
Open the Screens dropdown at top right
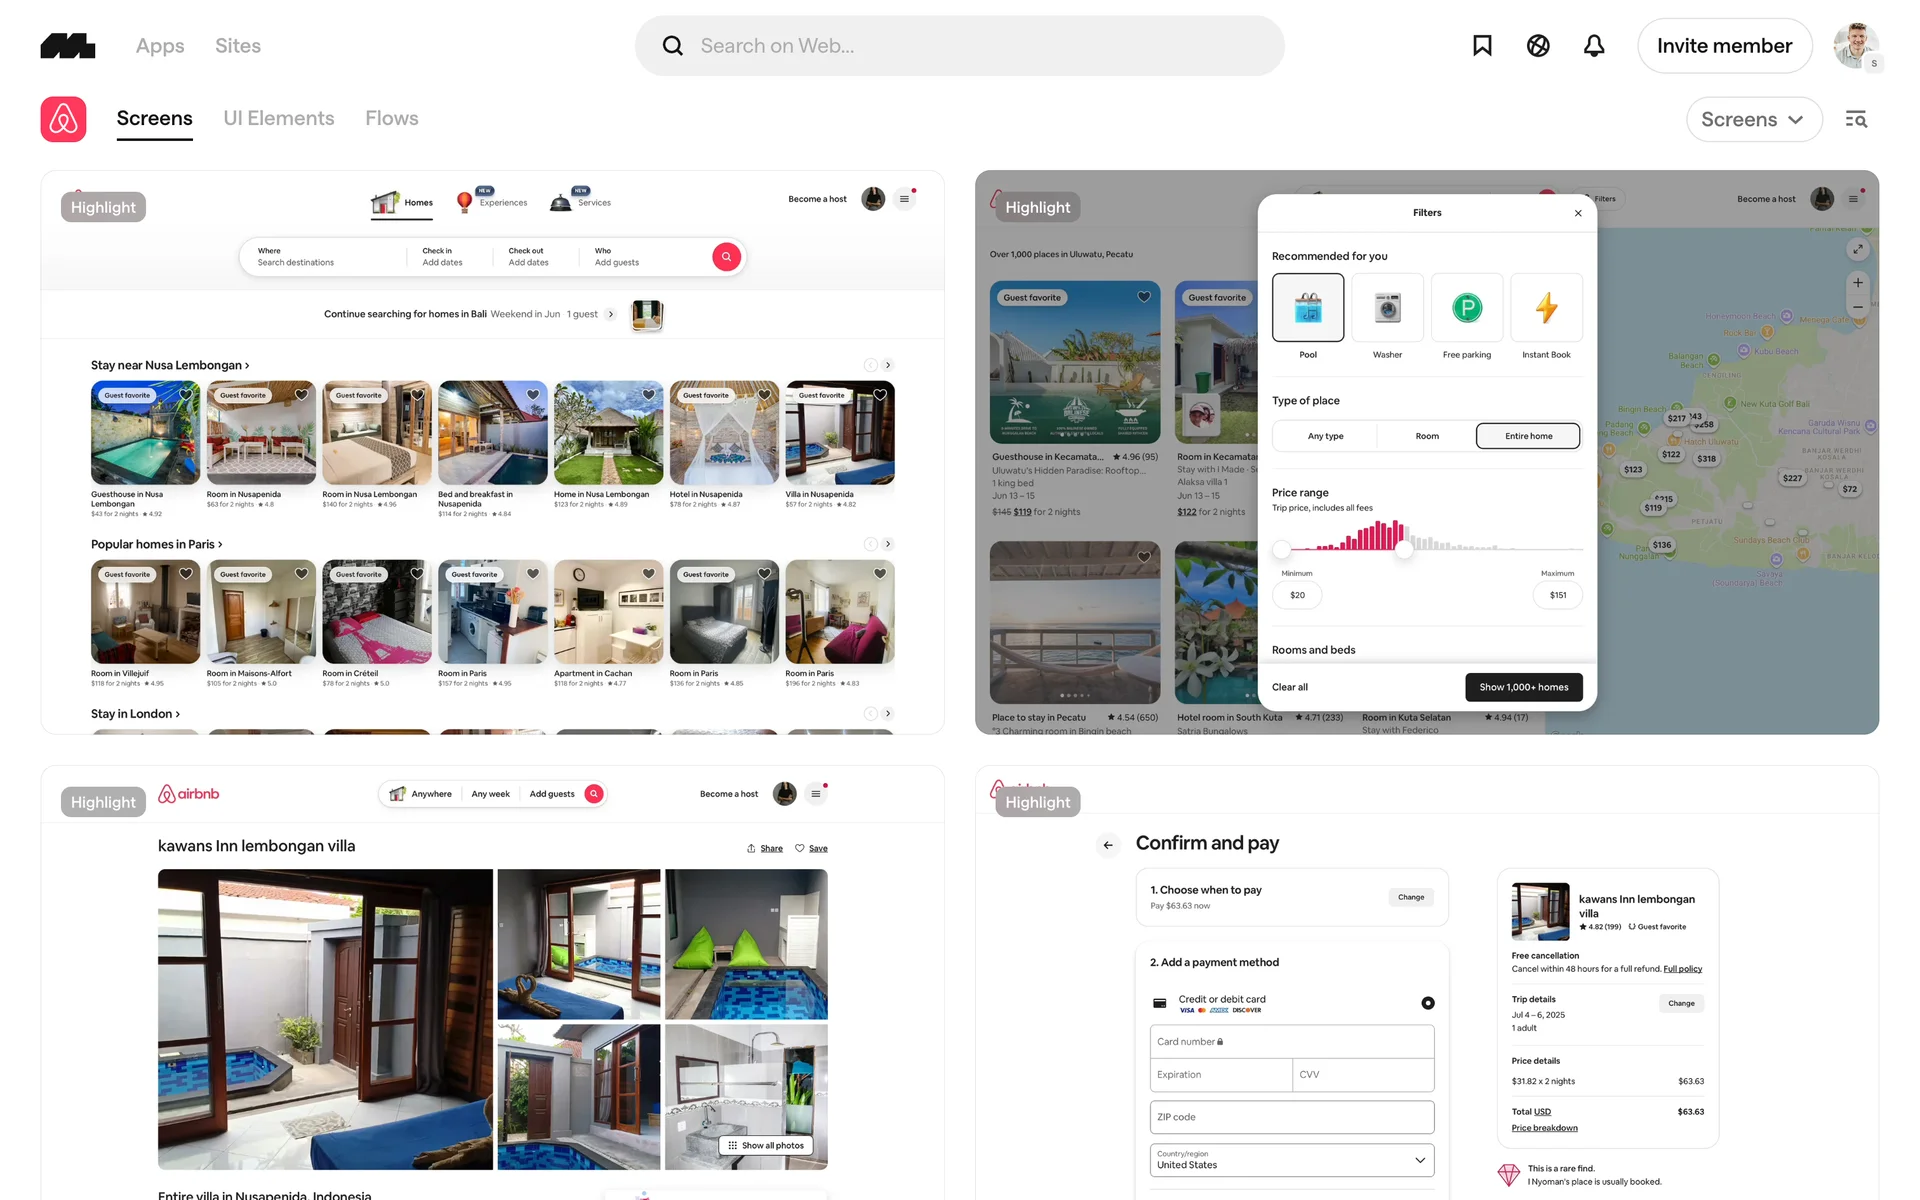1753,119
